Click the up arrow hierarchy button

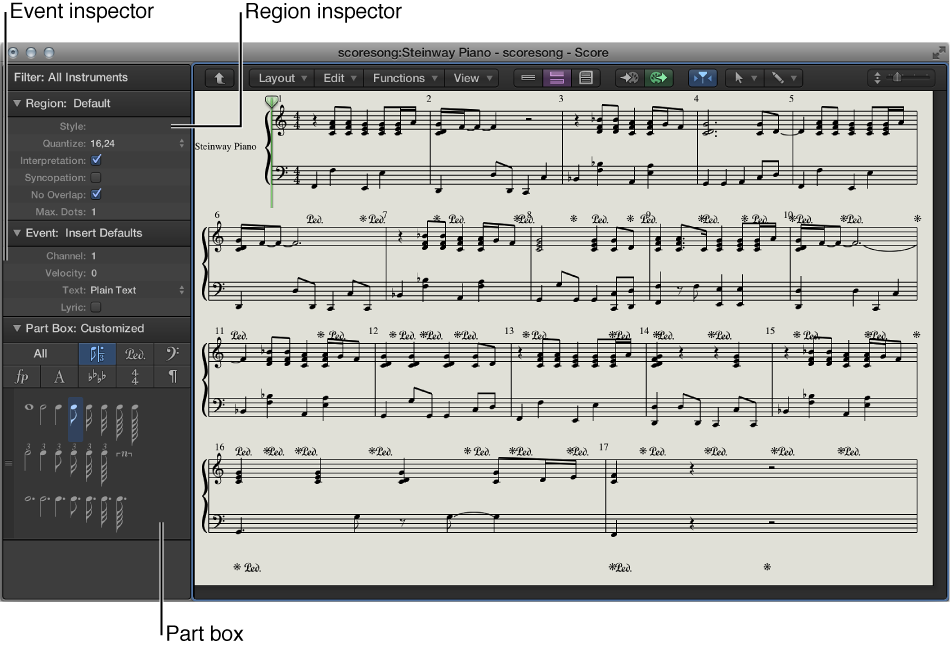point(219,78)
